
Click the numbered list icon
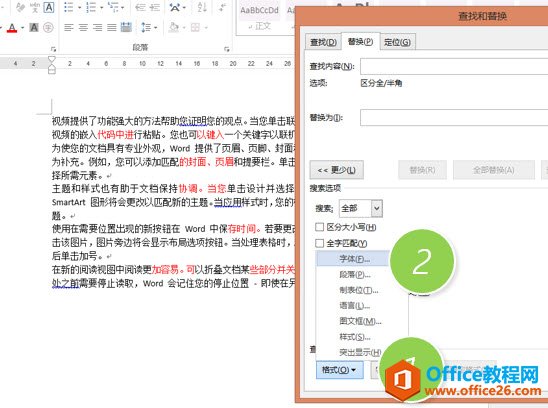coord(91,7)
